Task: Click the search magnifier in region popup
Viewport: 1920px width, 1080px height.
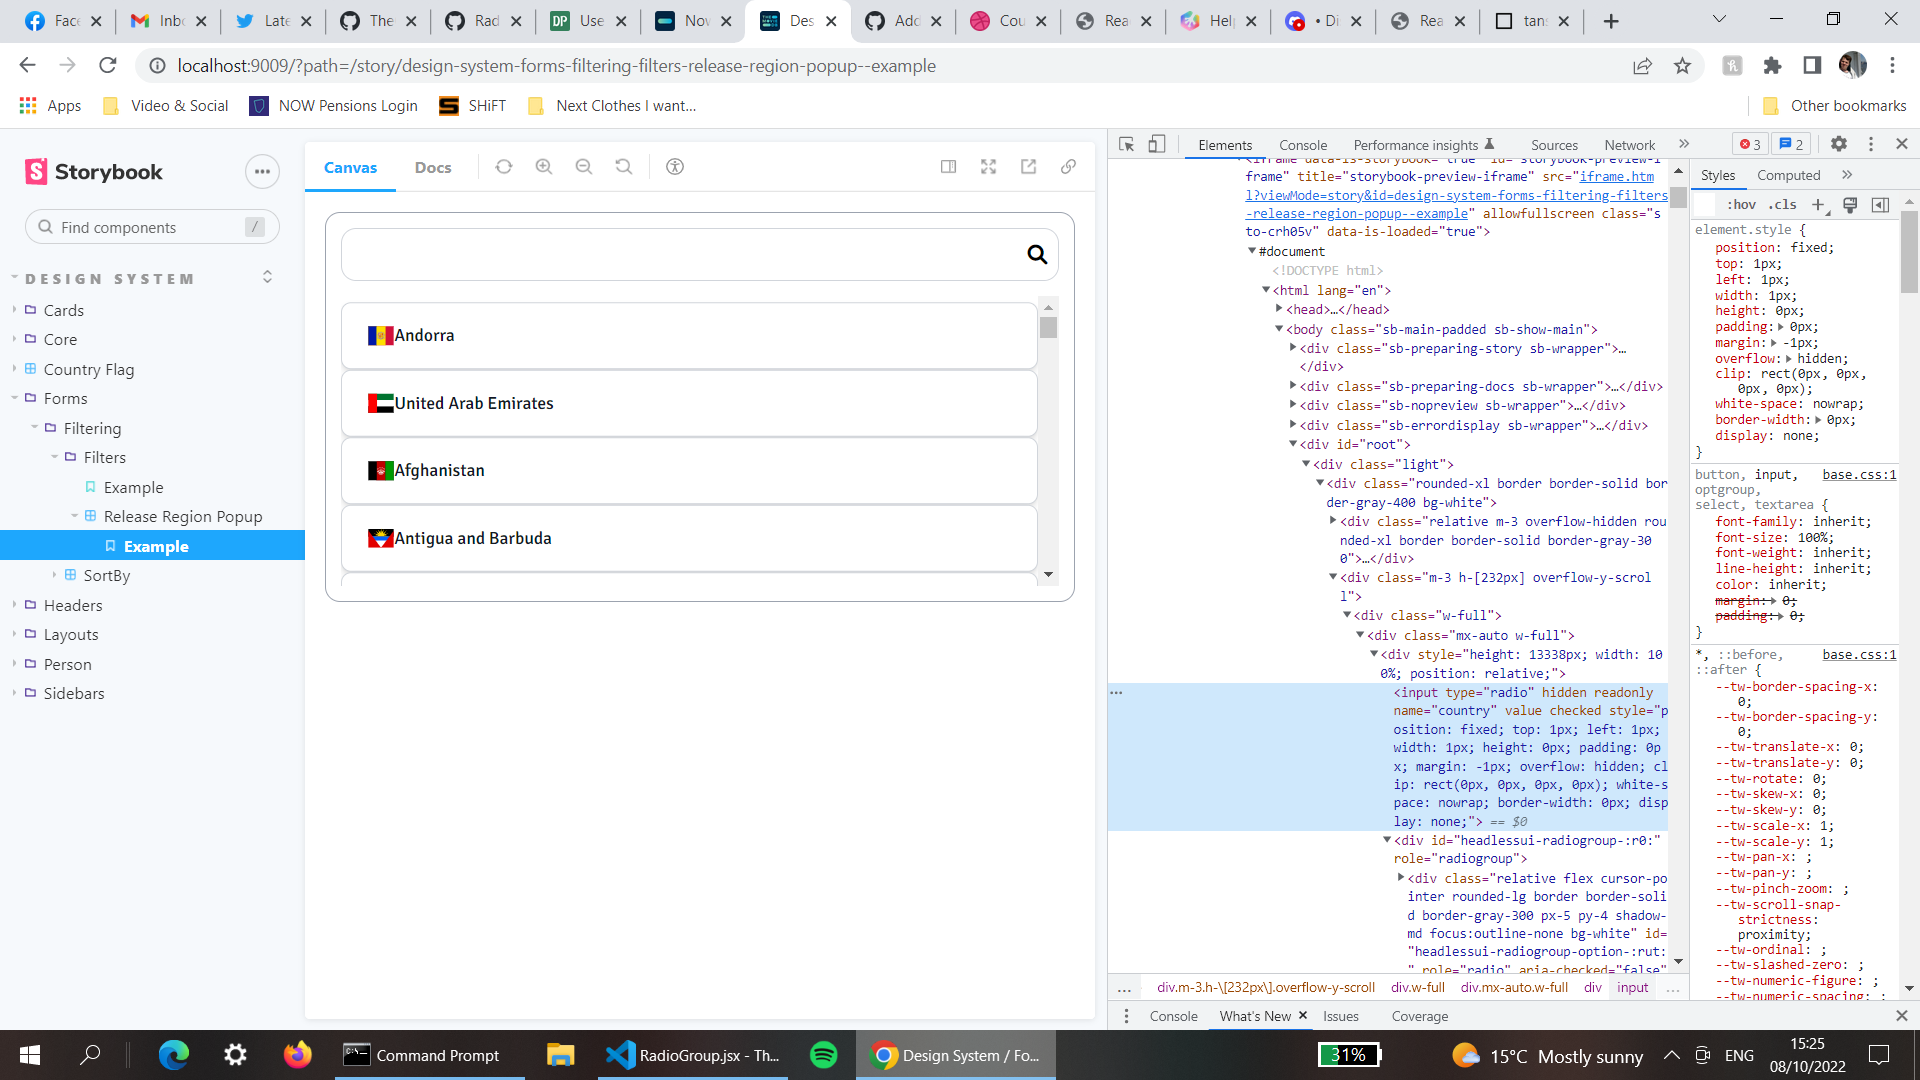Action: (x=1037, y=255)
